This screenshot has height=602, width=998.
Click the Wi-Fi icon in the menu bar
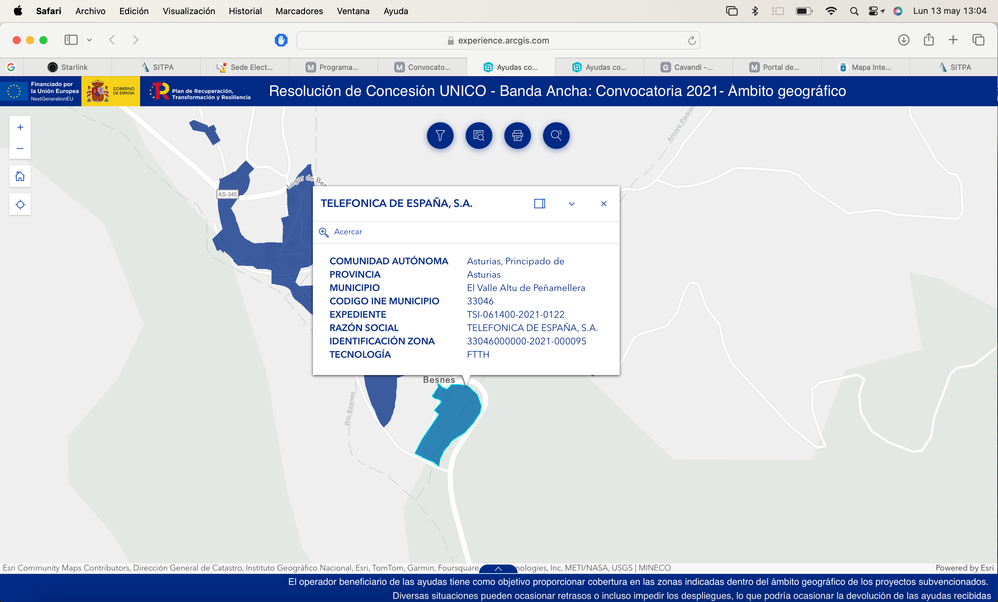pyautogui.click(x=831, y=11)
